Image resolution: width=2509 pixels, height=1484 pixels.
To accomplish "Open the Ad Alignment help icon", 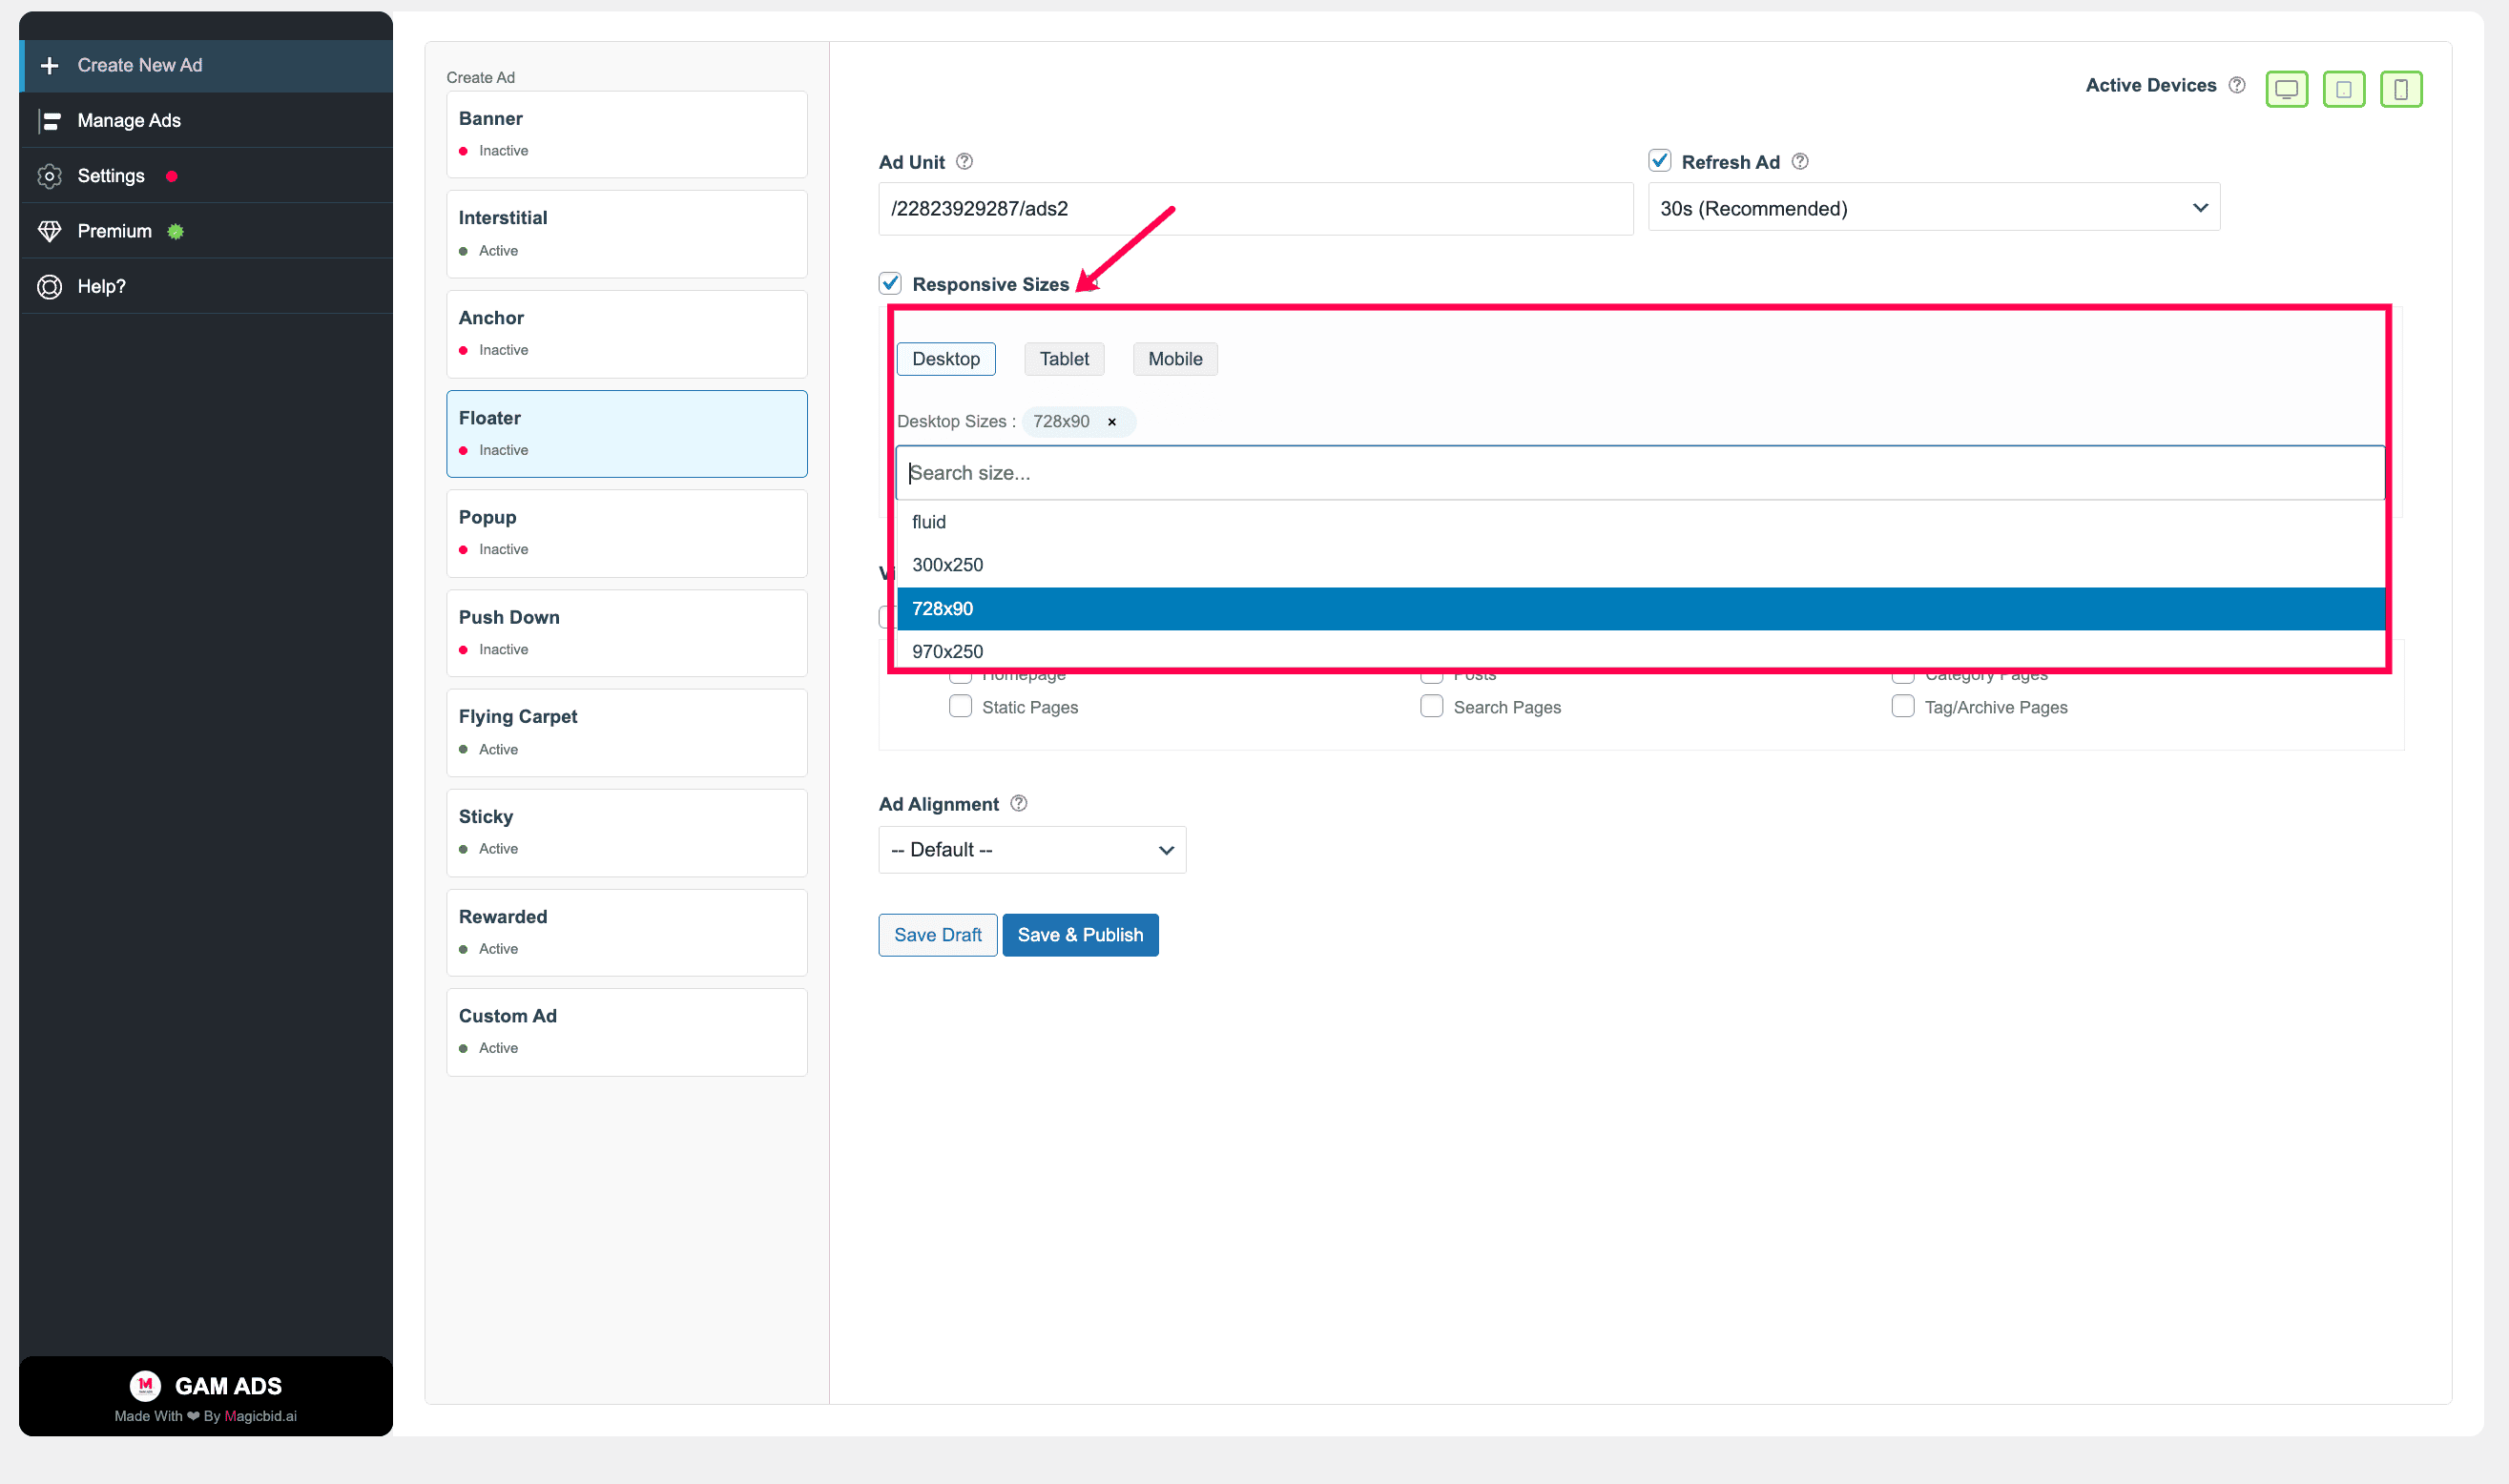I will [1018, 803].
